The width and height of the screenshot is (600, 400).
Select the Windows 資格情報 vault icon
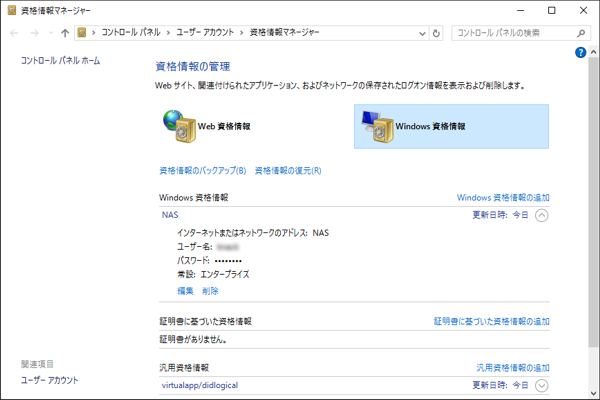pos(377,126)
